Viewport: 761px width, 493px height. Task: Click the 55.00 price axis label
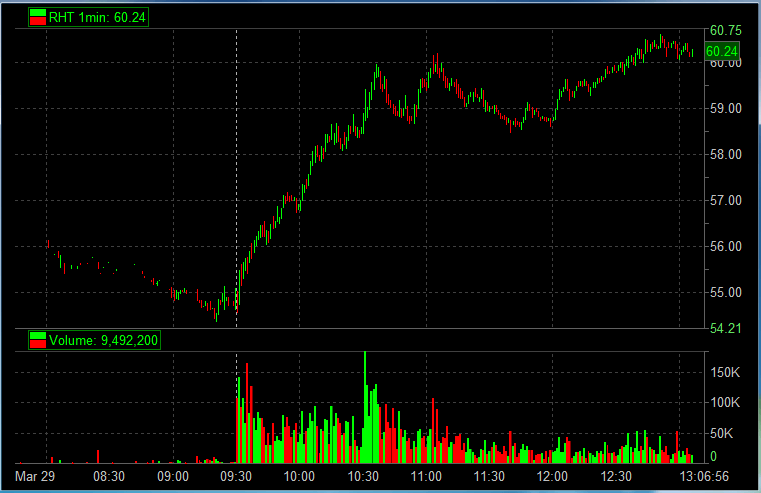pos(726,293)
